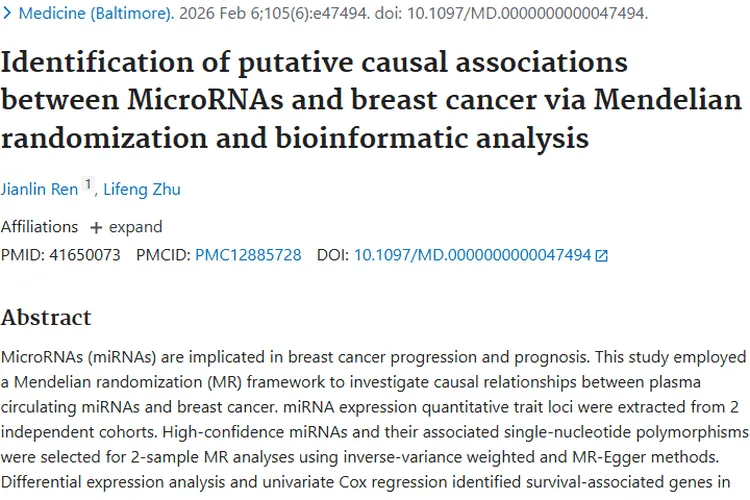The image size is (750, 500).
Task: Click the plus icon next to expand
Action: (x=96, y=227)
